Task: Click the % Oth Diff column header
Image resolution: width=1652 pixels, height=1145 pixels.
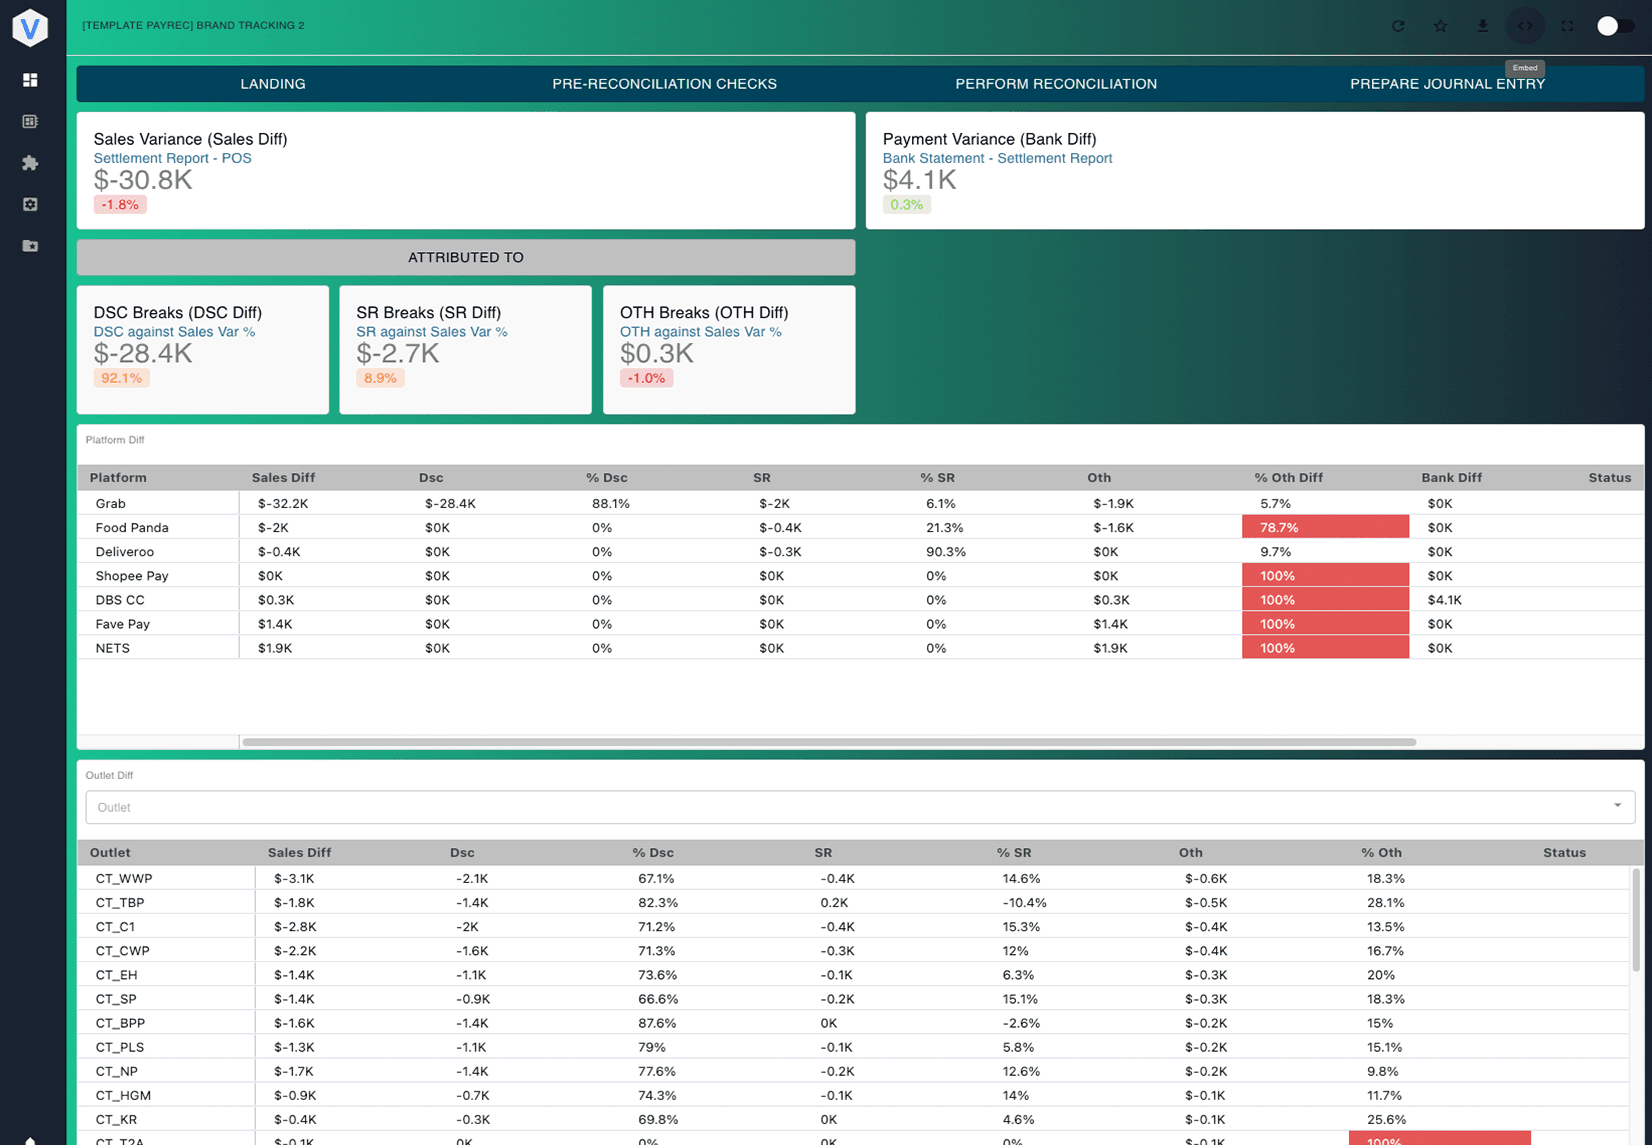Action: point(1288,478)
